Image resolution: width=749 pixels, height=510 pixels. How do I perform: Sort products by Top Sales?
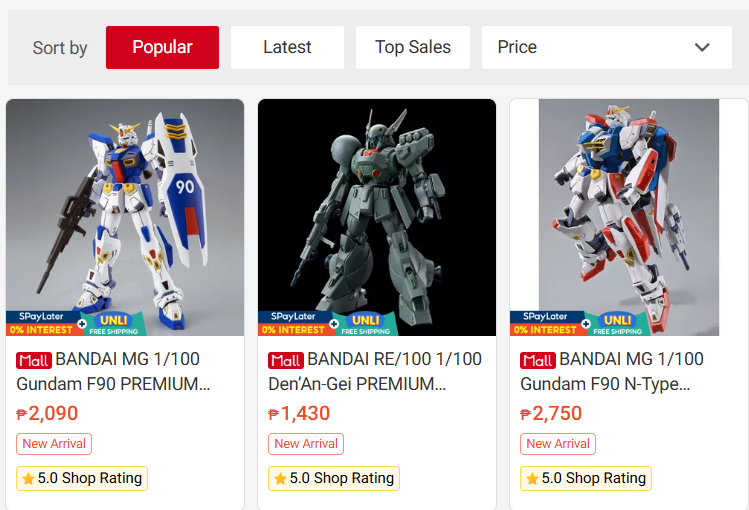pos(413,47)
